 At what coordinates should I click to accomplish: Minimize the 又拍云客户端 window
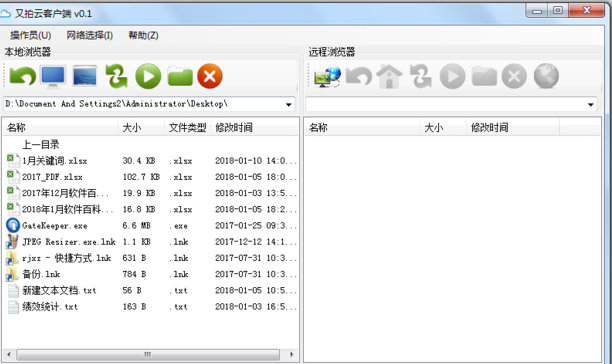(537, 11)
